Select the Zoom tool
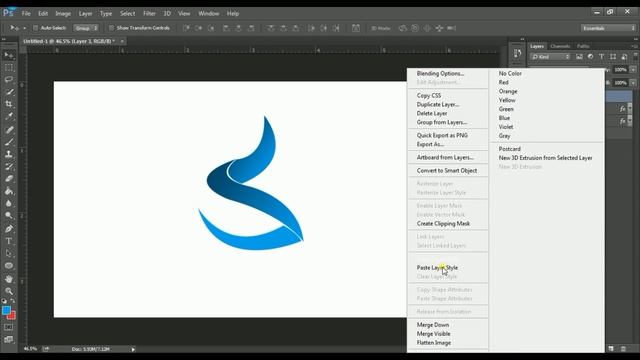This screenshot has width=640, height=360. (9, 291)
